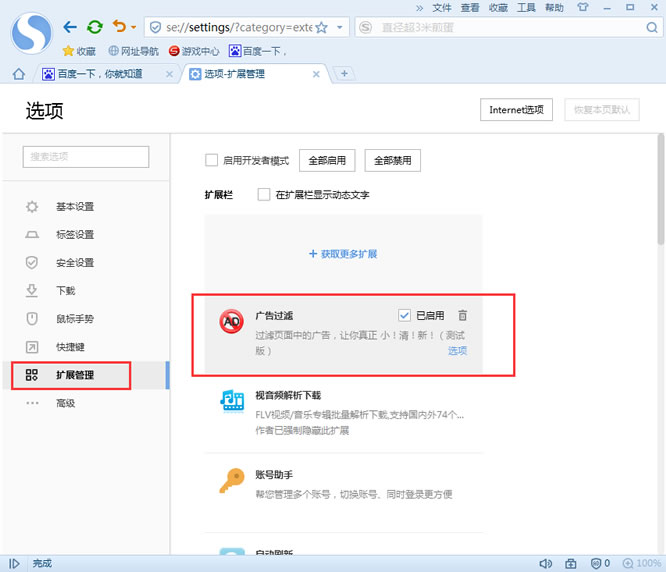Enable the 启用开发者模式 checkbox
This screenshot has width=666, height=572.
point(211,160)
